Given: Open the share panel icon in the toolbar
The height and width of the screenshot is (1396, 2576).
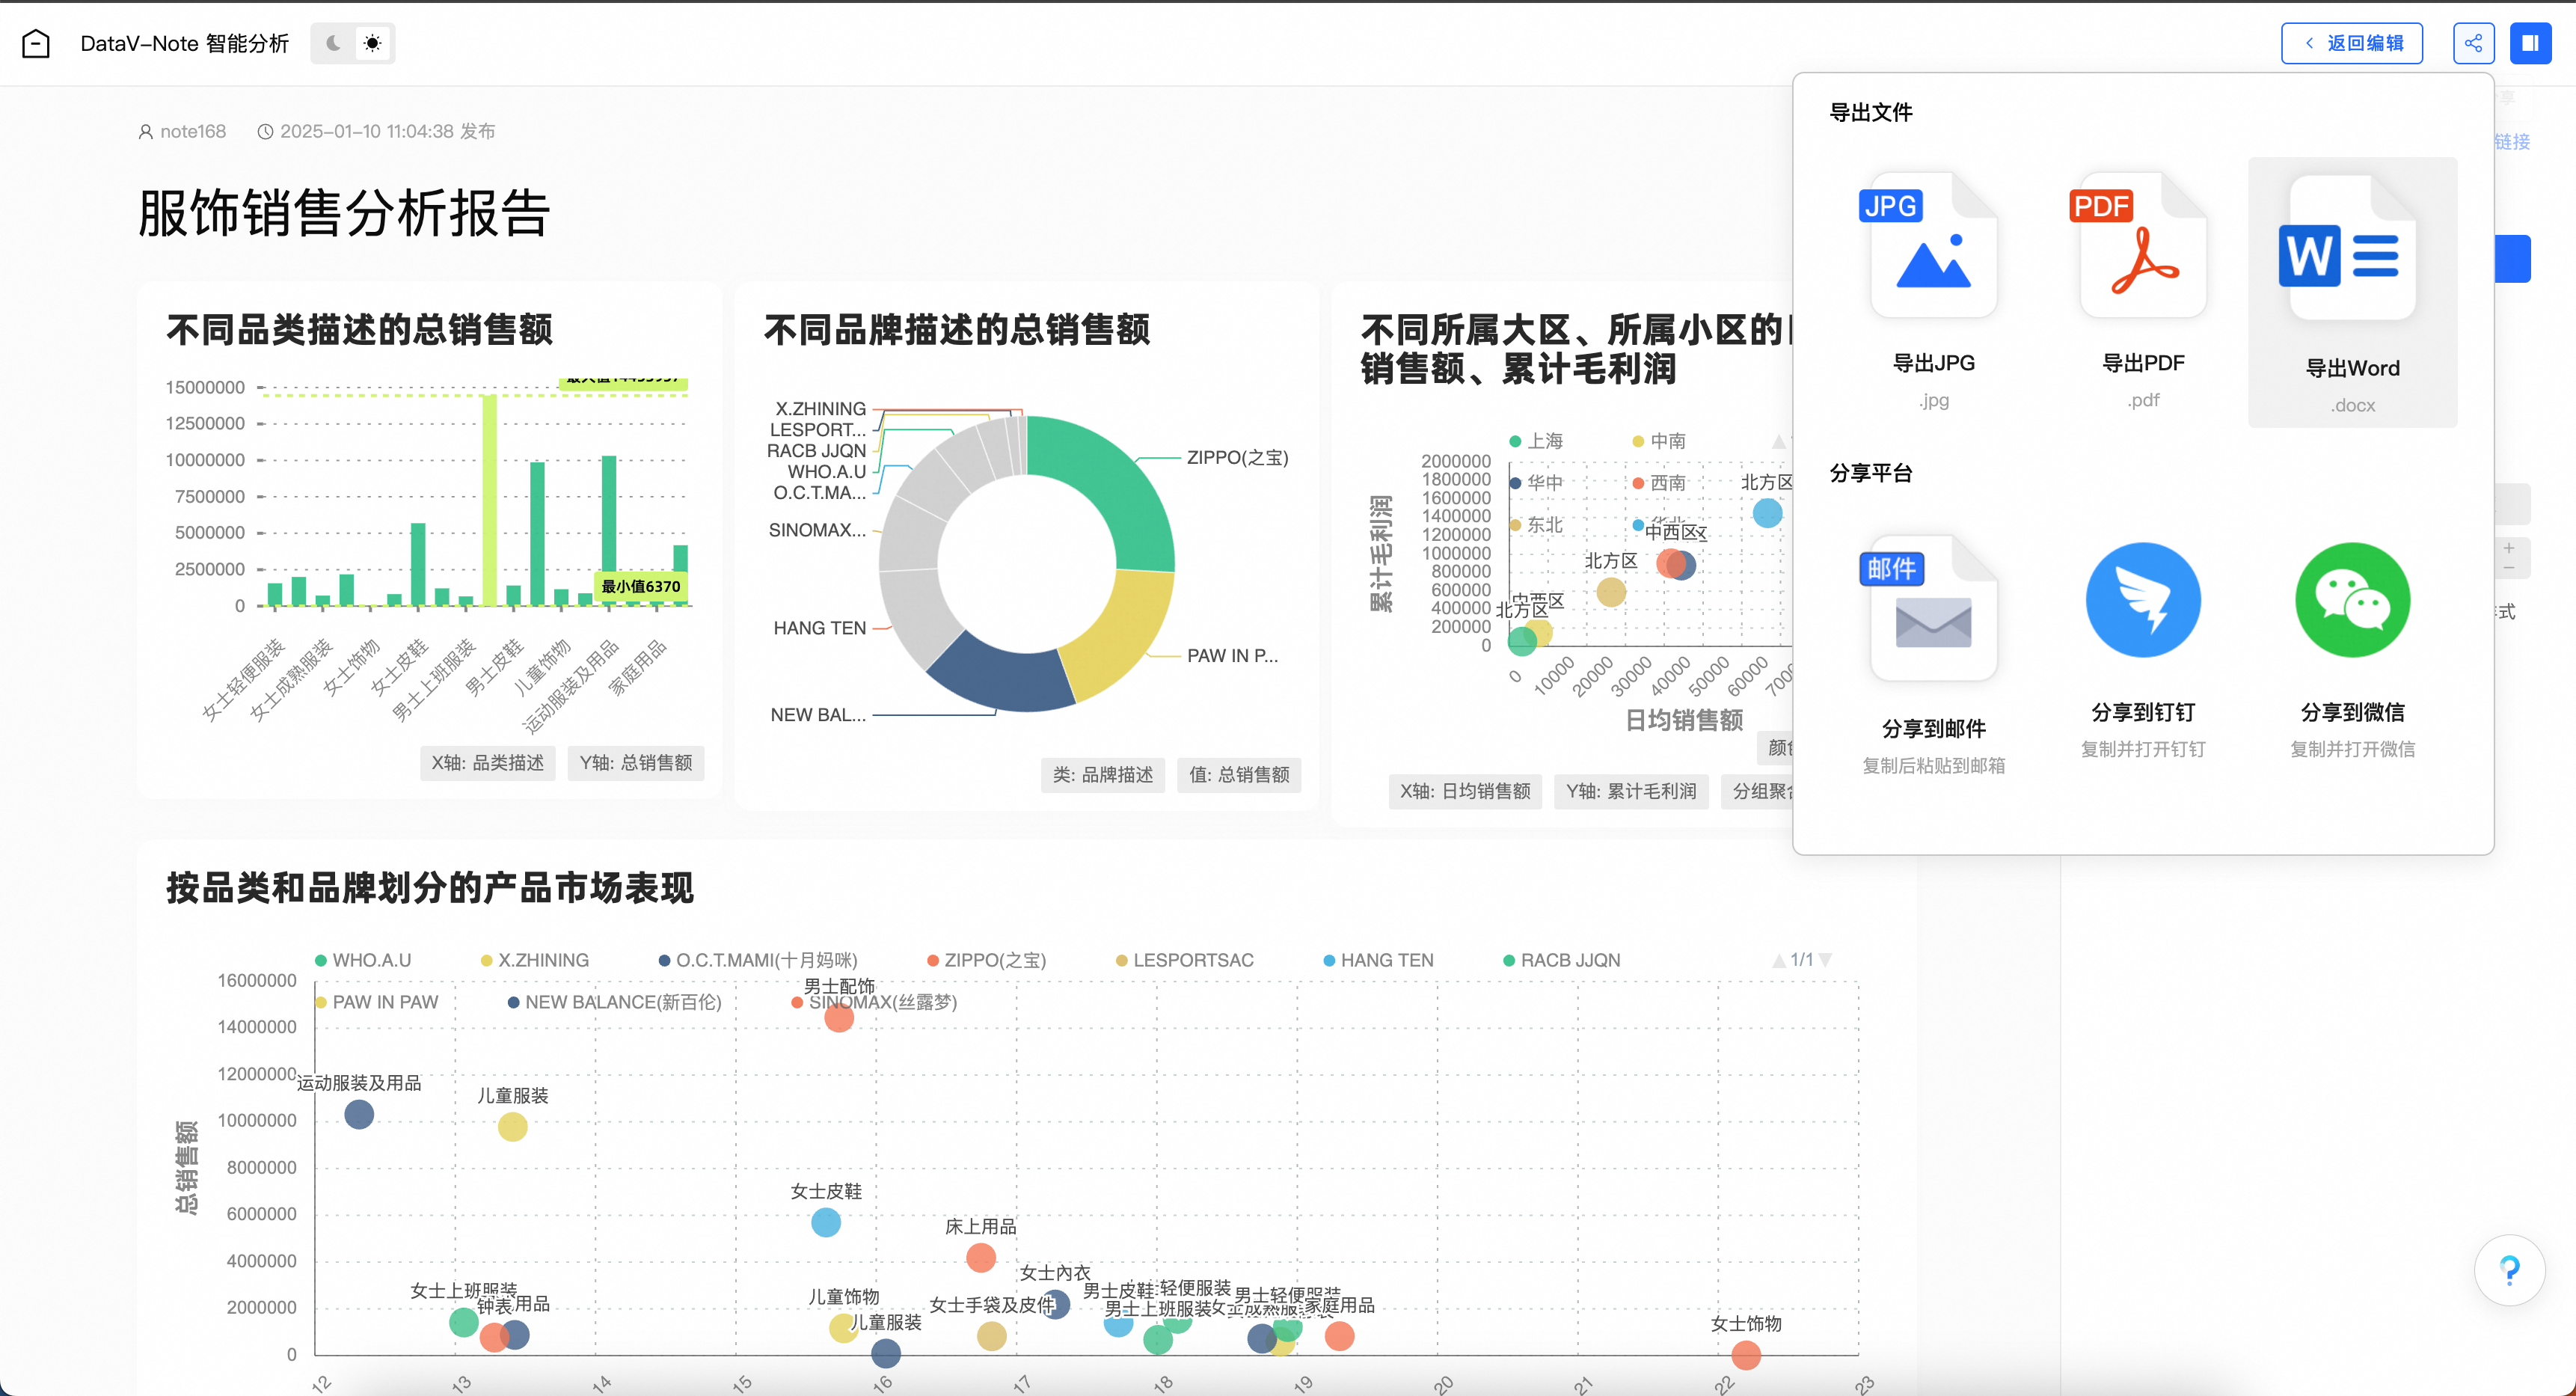Looking at the screenshot, I should coord(2473,43).
